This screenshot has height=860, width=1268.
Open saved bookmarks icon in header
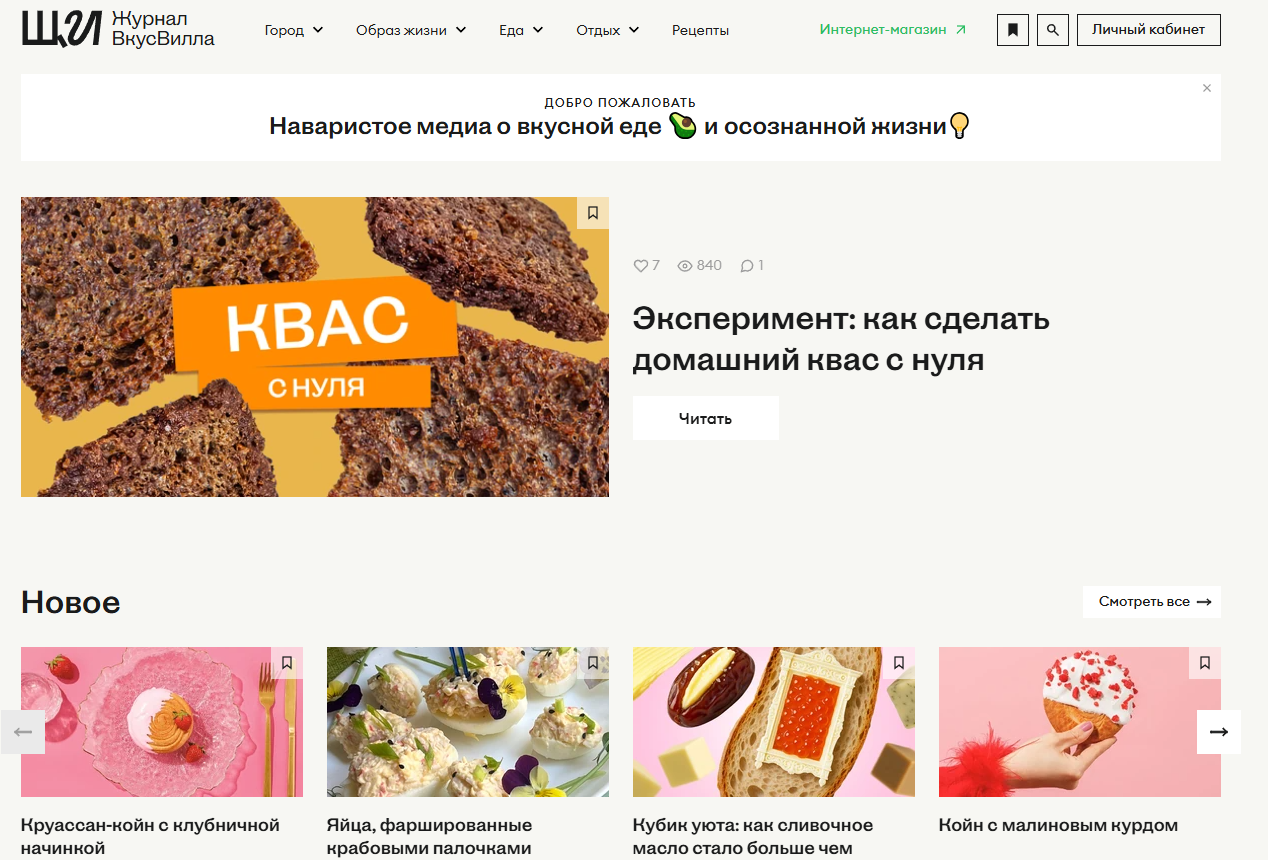coord(1013,30)
